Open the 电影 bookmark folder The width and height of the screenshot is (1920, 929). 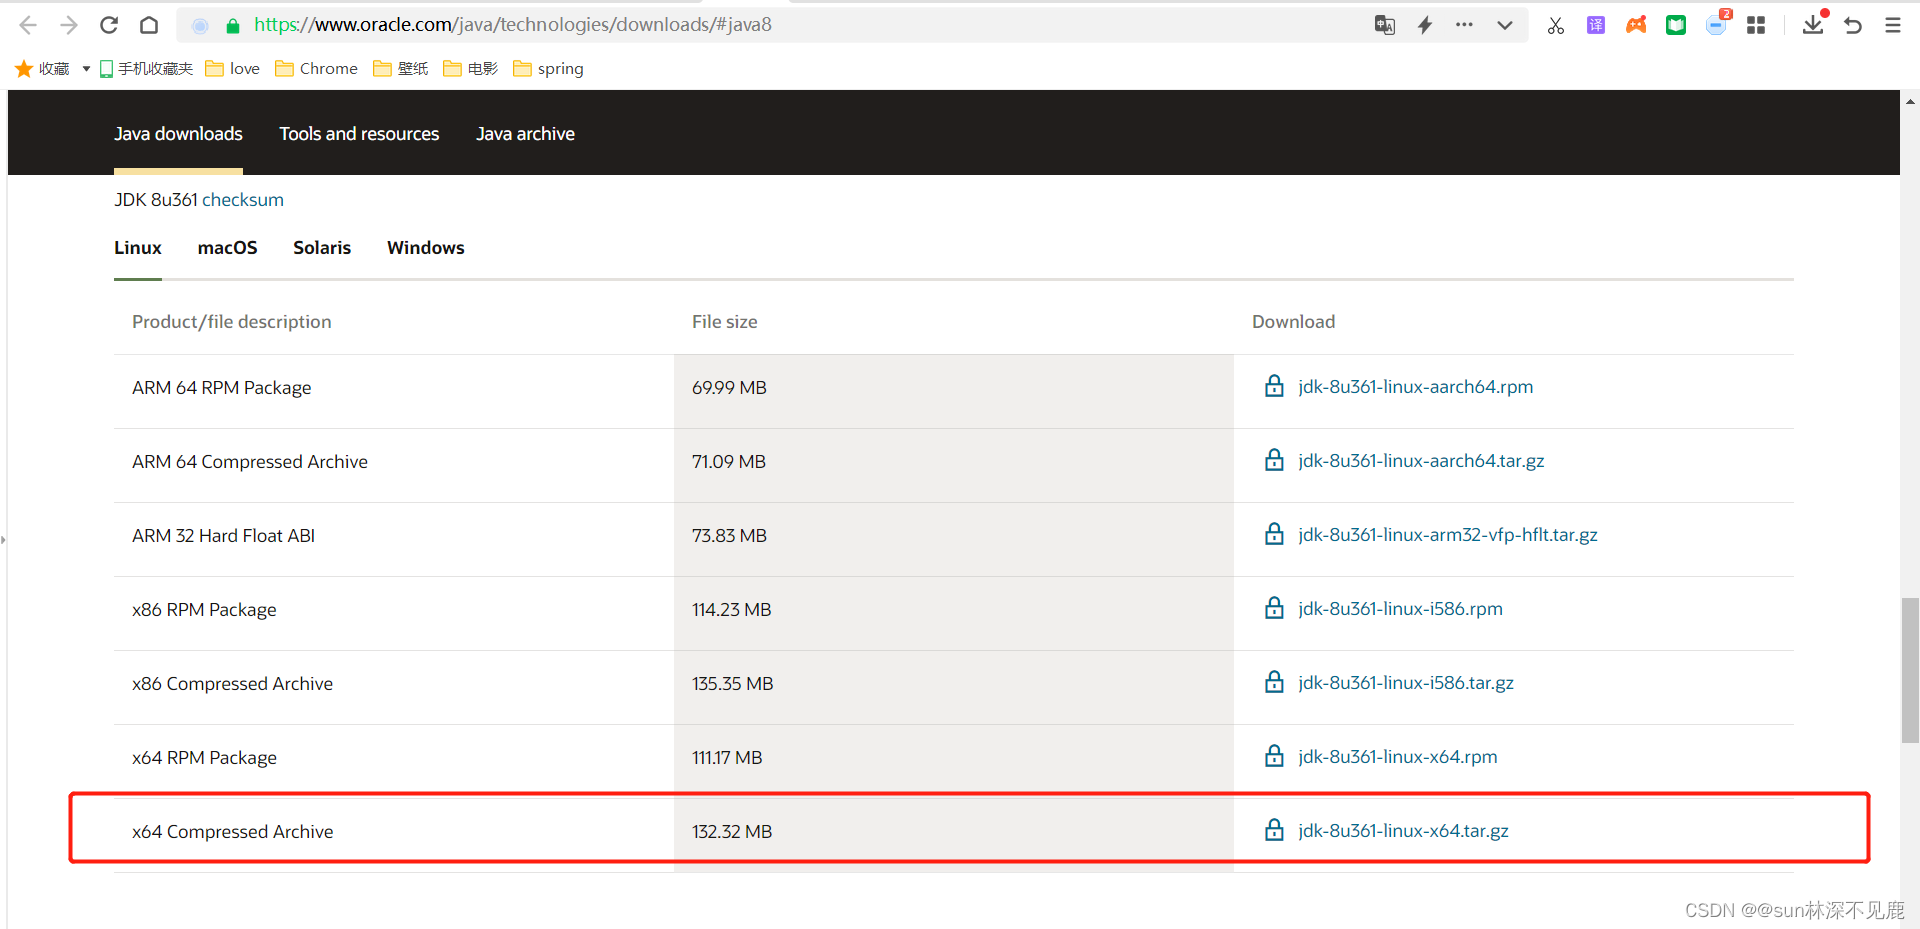[x=470, y=68]
